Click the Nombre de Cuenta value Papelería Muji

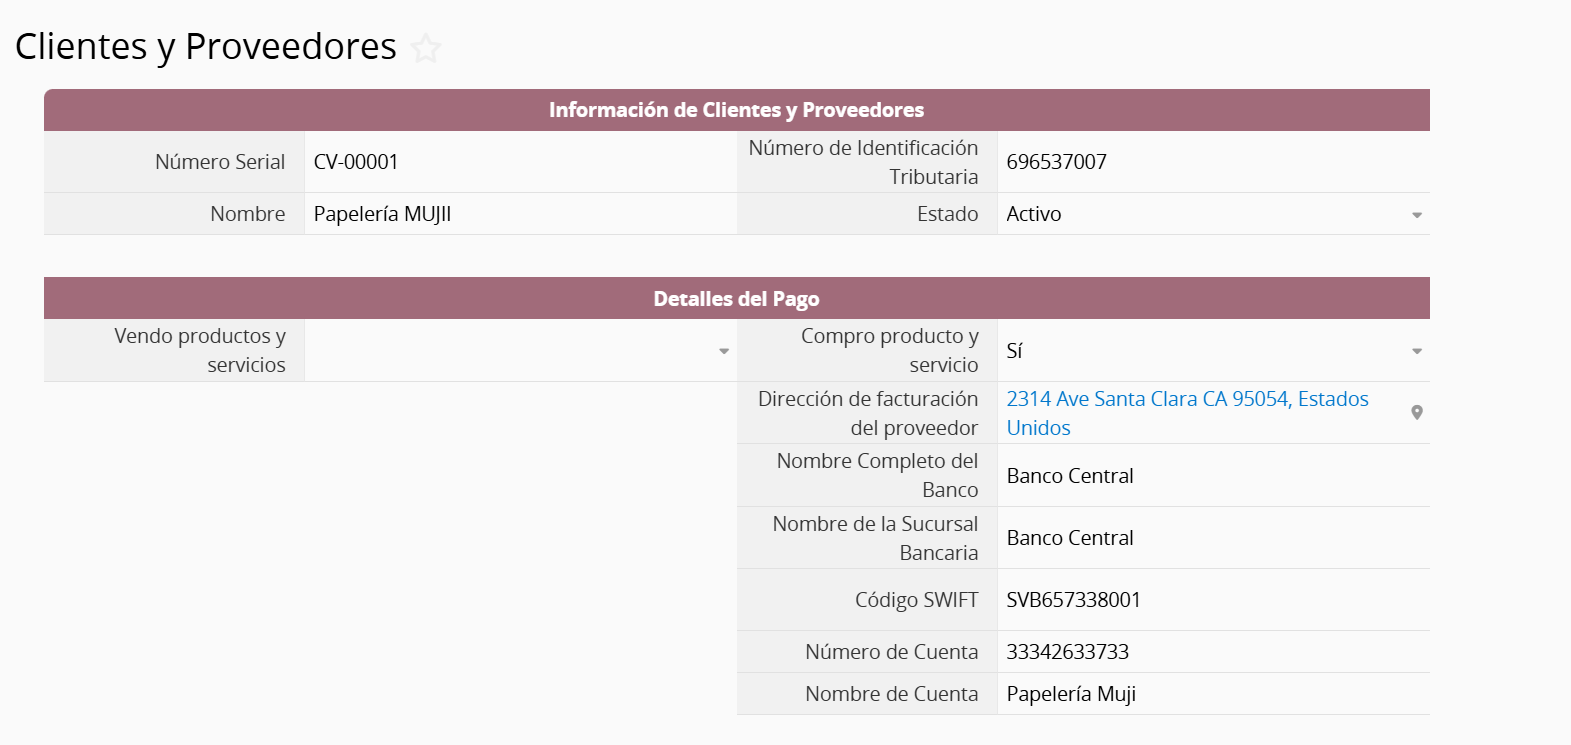pyautogui.click(x=1071, y=694)
